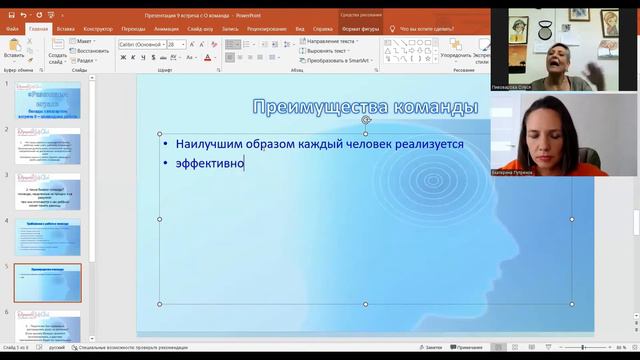Screen dimensions: 640x360
Task: Open the Конструктор tab
Action: pyautogui.click(x=98, y=29)
